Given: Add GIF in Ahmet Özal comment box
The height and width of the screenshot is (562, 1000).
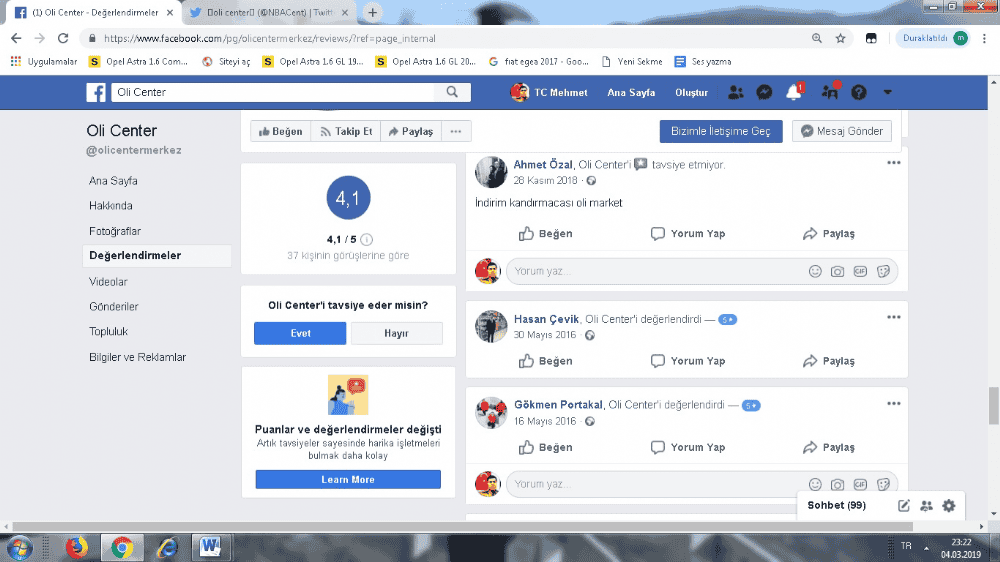Looking at the screenshot, I should 860,272.
